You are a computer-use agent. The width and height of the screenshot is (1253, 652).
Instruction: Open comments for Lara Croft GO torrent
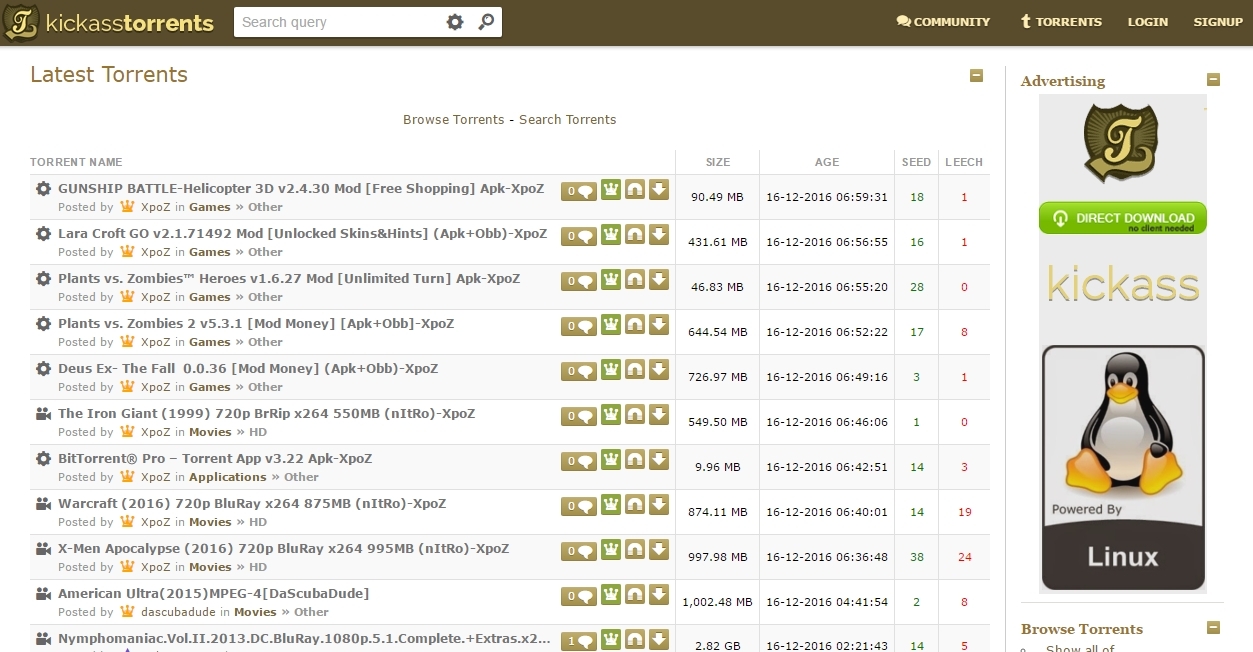coord(579,236)
